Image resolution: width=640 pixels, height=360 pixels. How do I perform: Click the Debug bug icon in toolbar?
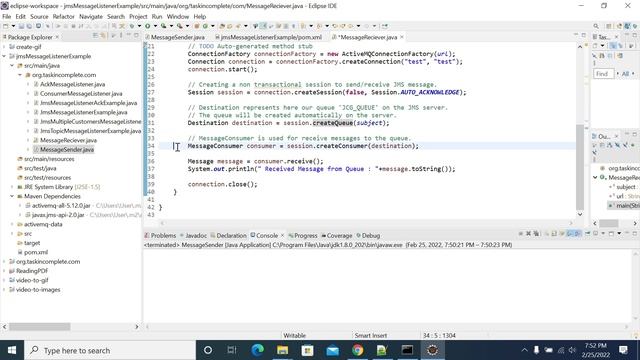coord(131,26)
